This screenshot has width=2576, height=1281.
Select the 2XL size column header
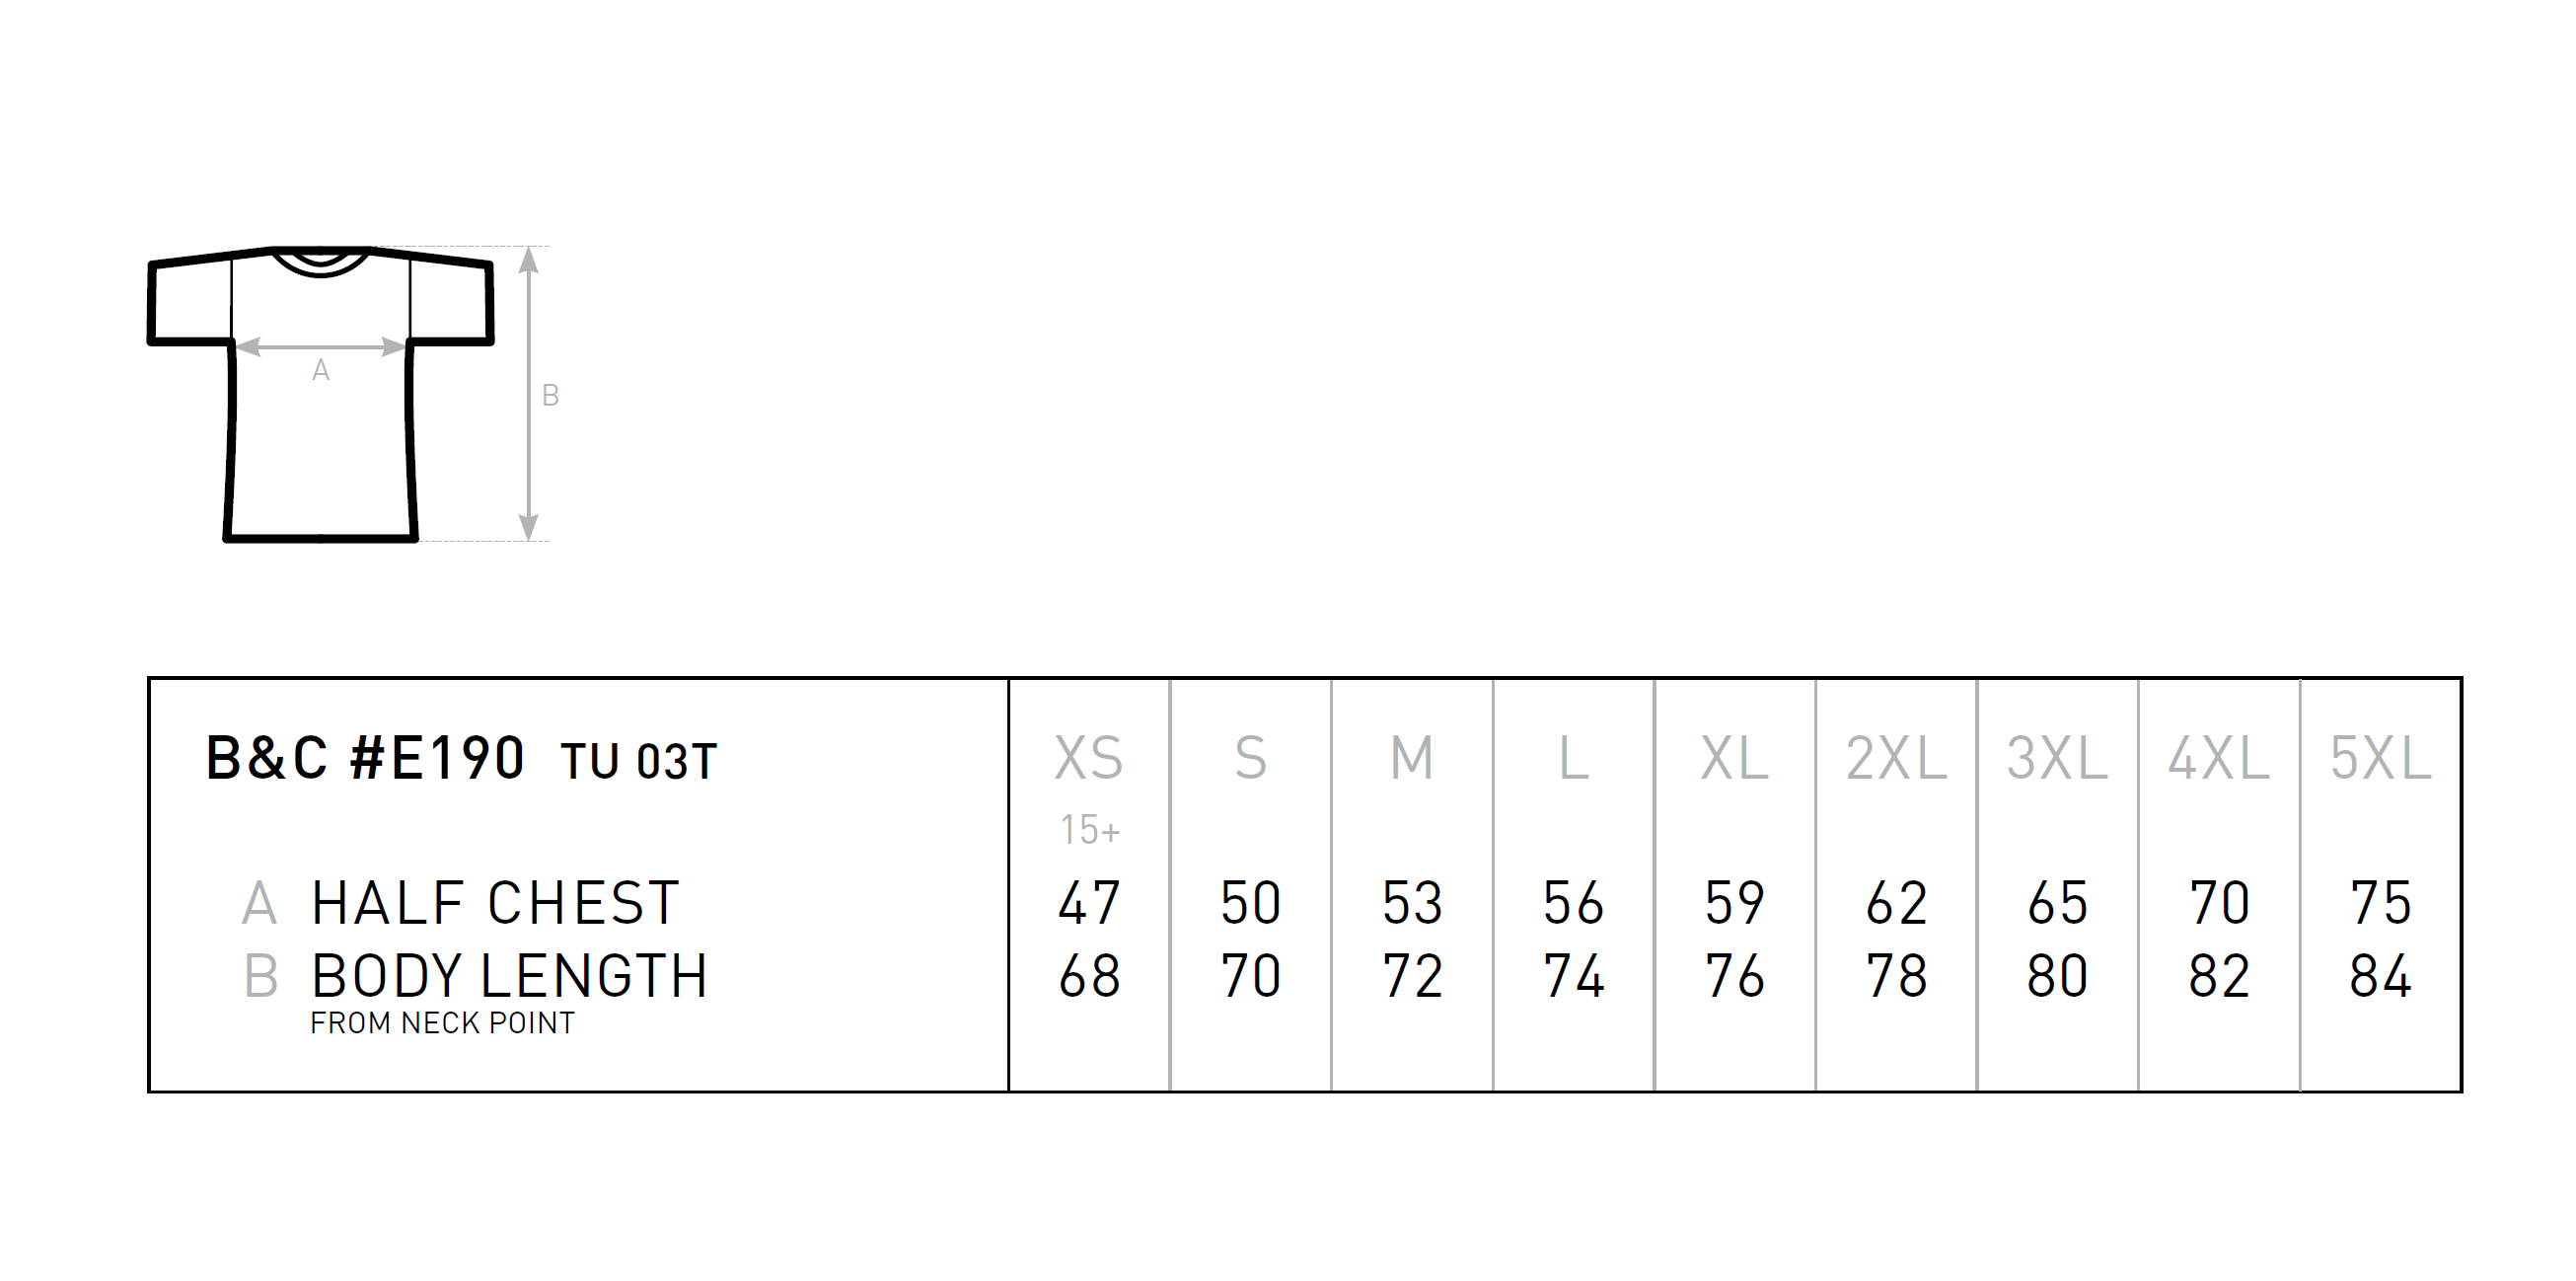[x=1896, y=758]
